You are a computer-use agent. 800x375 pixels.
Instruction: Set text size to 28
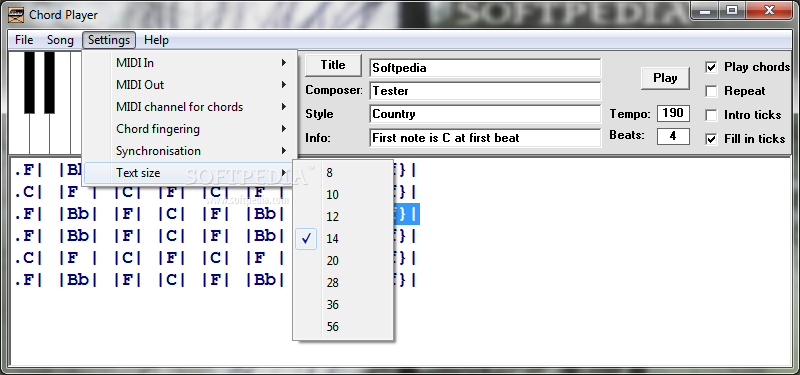pos(343,282)
